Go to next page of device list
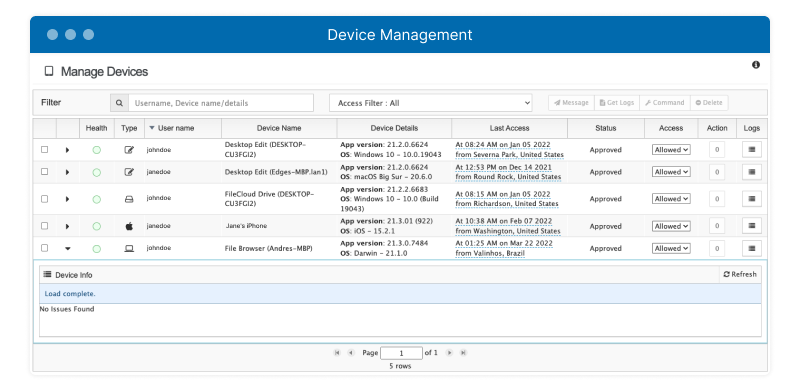800x392 pixels. coord(449,353)
